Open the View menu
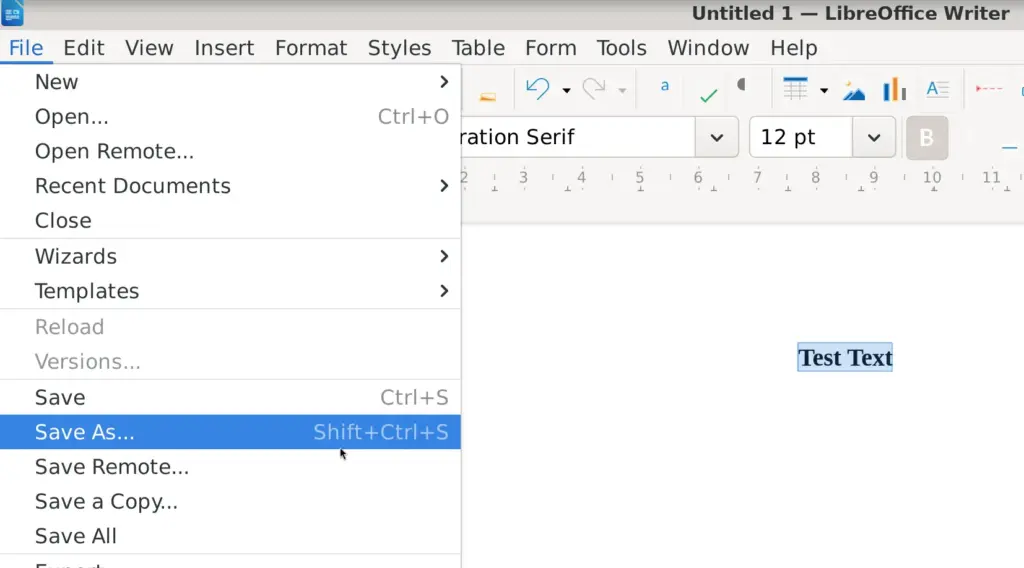 point(150,48)
